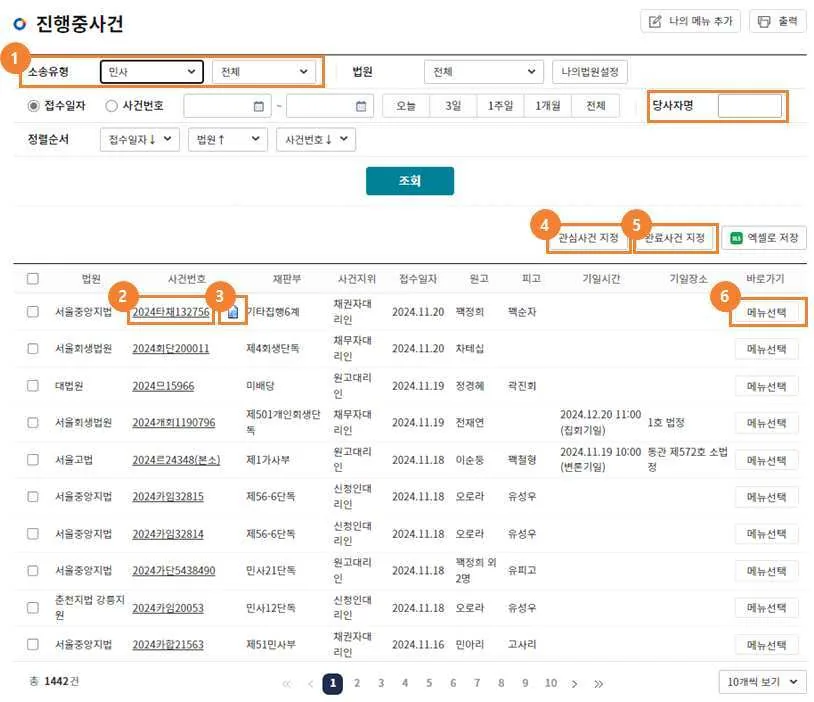Screen dimensions: 814x702
Task: Click the 완료사건 지정 button
Action: 674,238
